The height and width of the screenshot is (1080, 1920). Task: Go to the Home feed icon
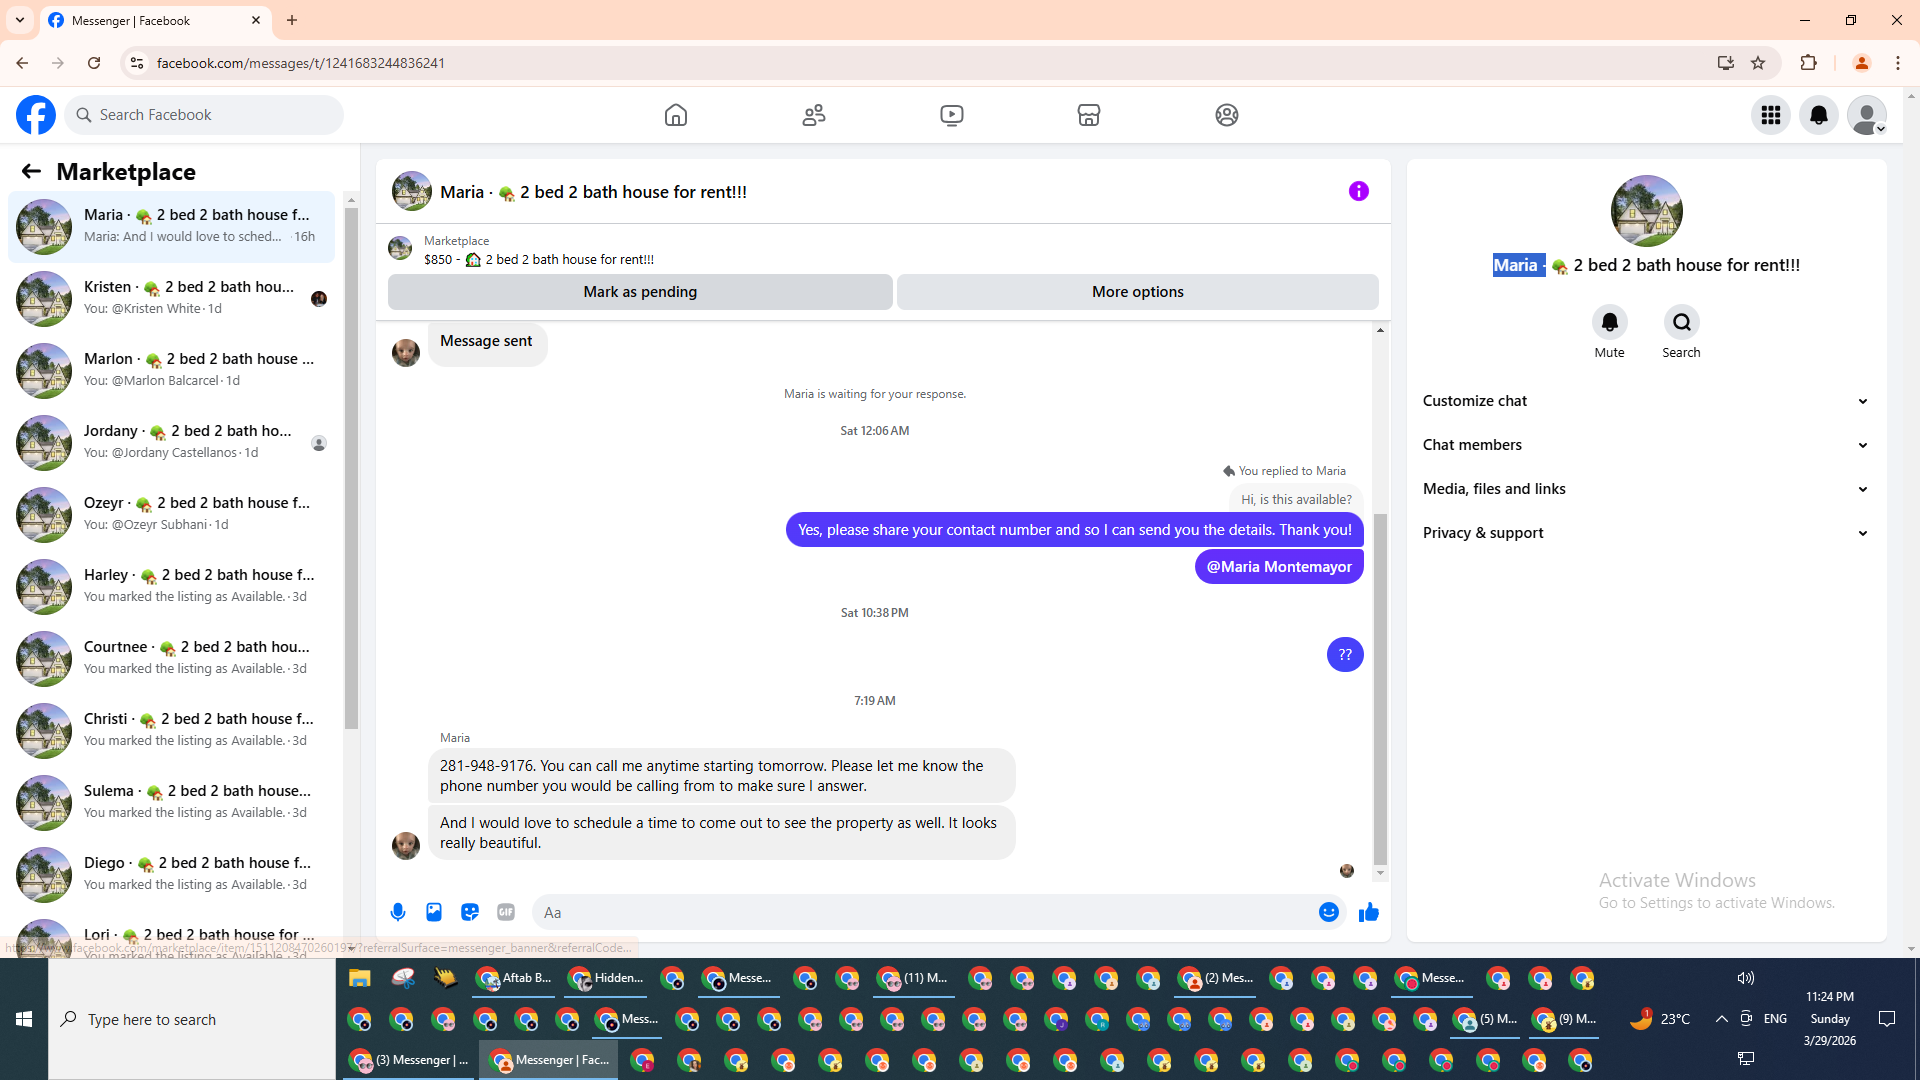pyautogui.click(x=676, y=115)
